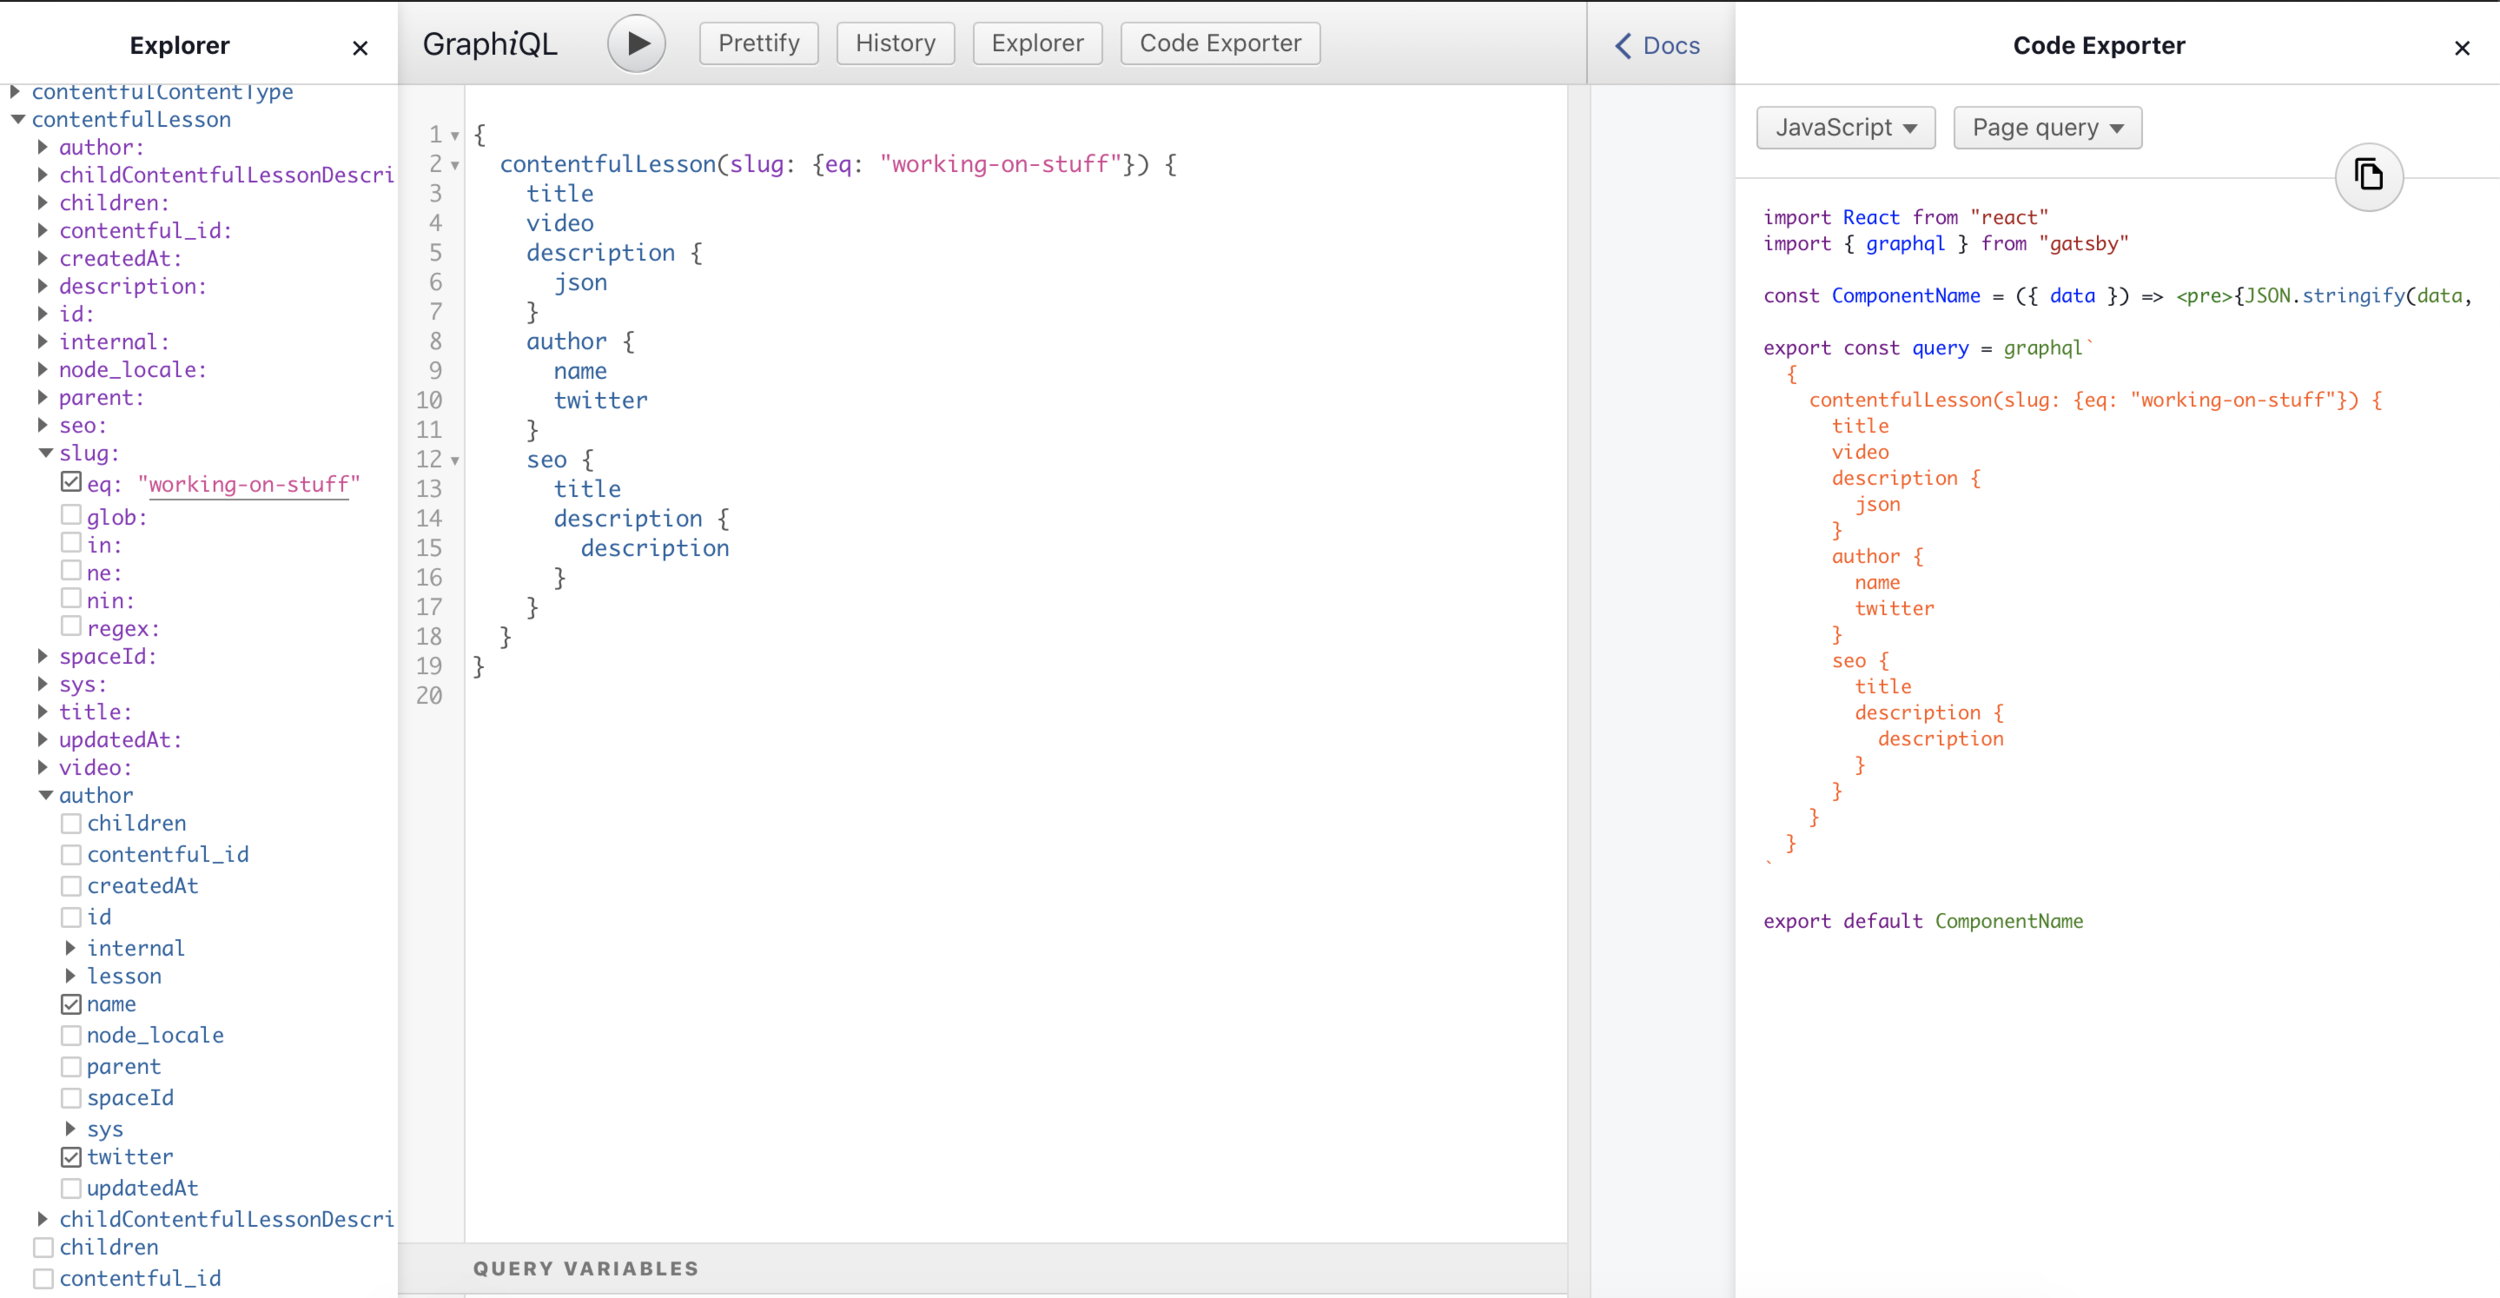This screenshot has width=2500, height=1298.
Task: Open the Page query snippet dropdown
Action: tap(2047, 128)
